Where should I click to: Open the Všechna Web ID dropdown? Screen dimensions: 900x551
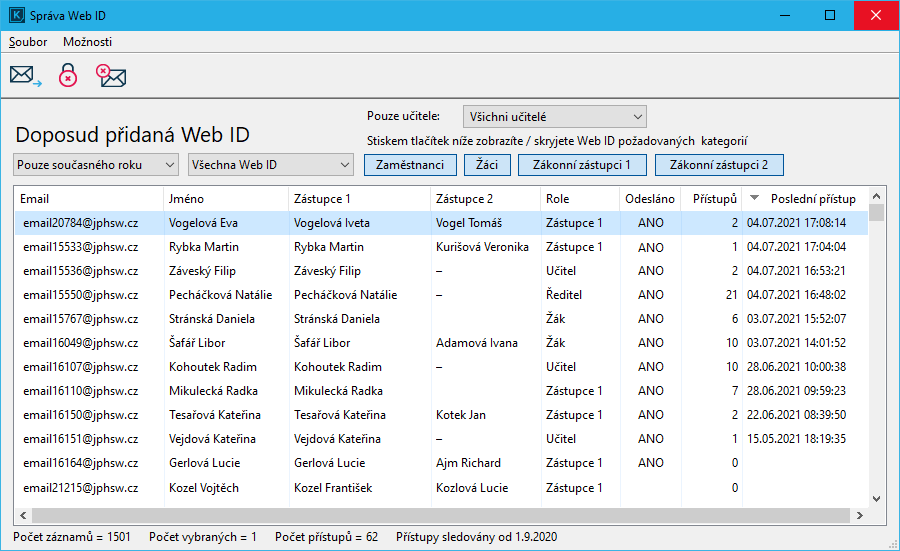[x=271, y=164]
